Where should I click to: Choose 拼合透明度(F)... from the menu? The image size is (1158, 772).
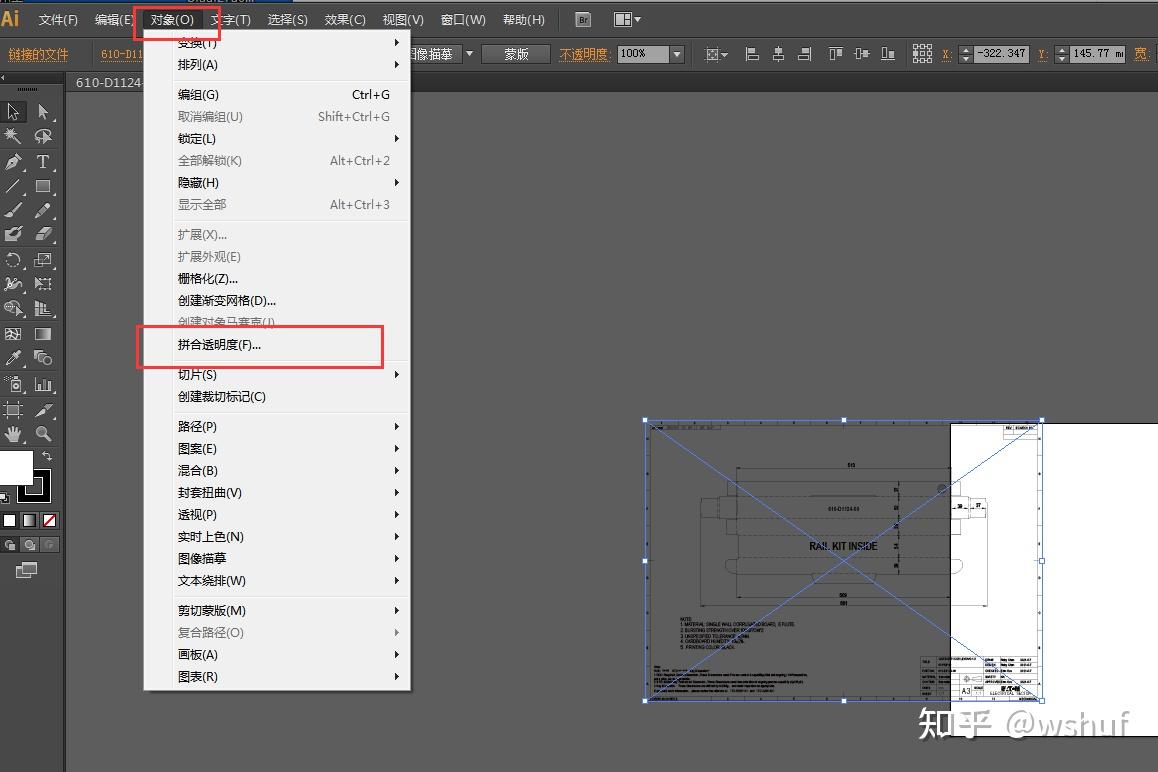[x=219, y=345]
